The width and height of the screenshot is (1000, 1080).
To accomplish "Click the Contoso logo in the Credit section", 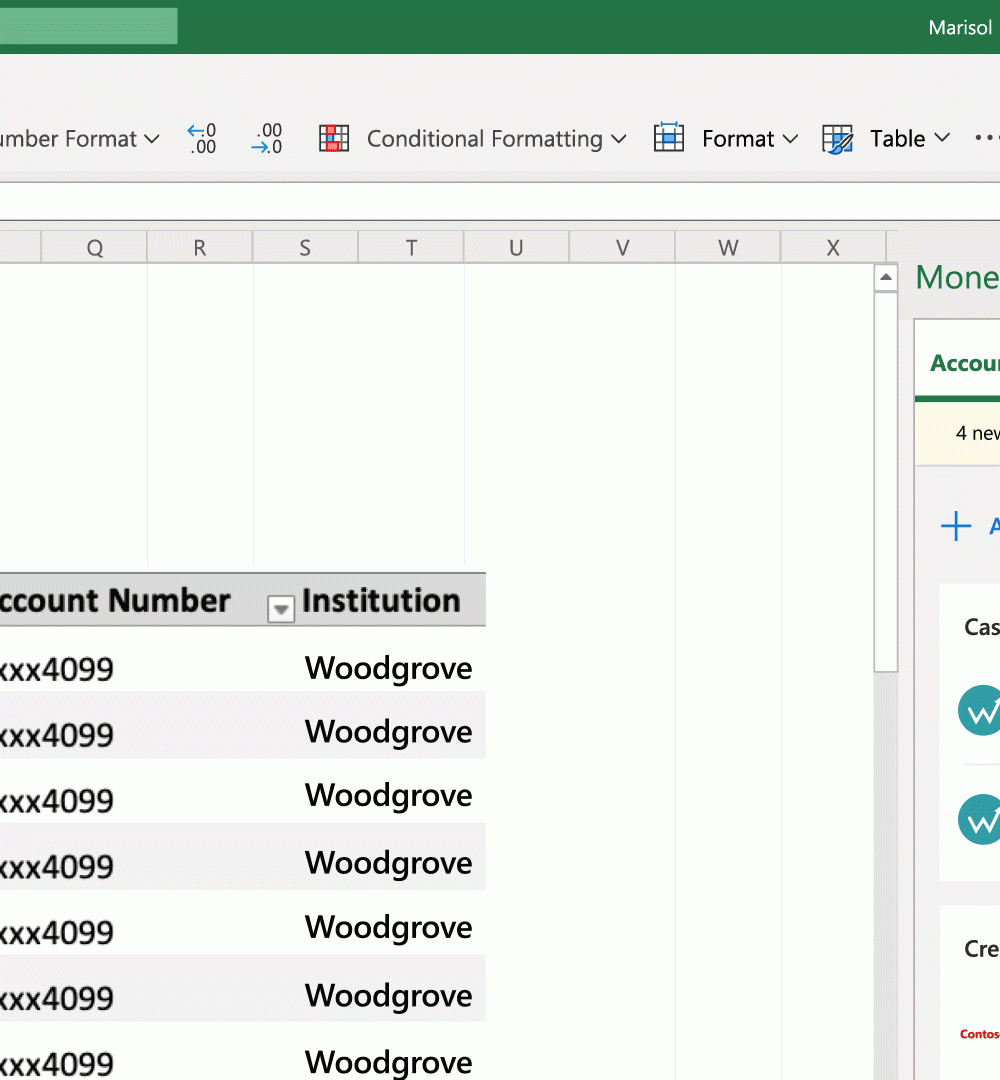I will (979, 1034).
